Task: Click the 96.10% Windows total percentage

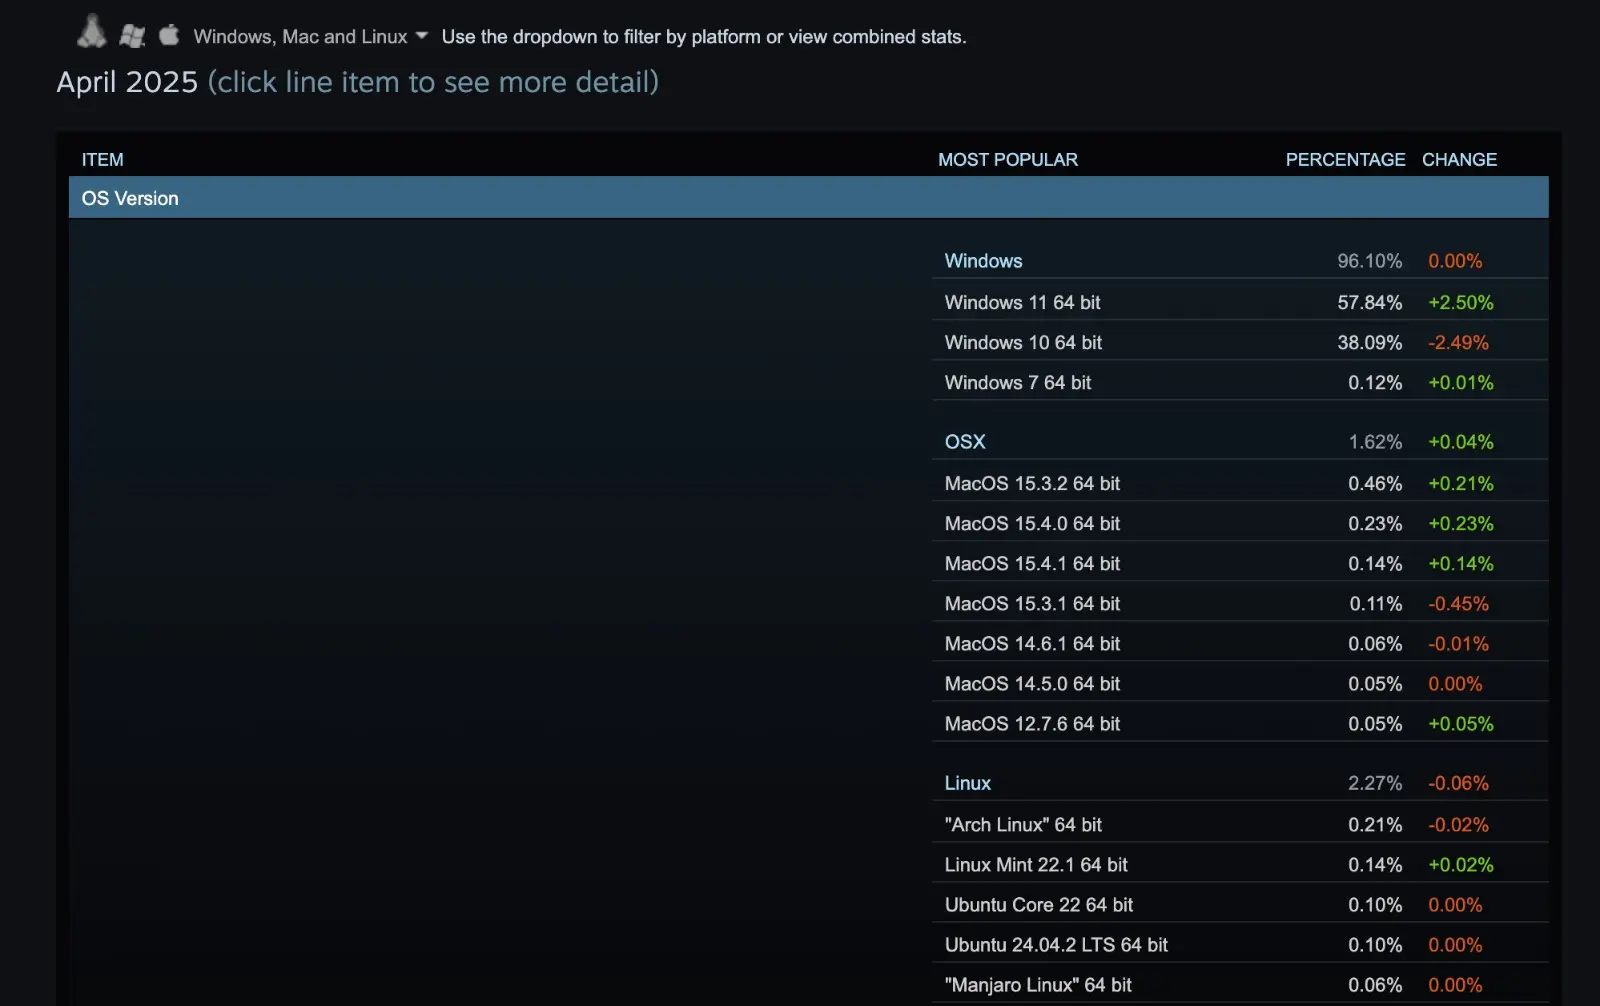Action: [x=1370, y=261]
